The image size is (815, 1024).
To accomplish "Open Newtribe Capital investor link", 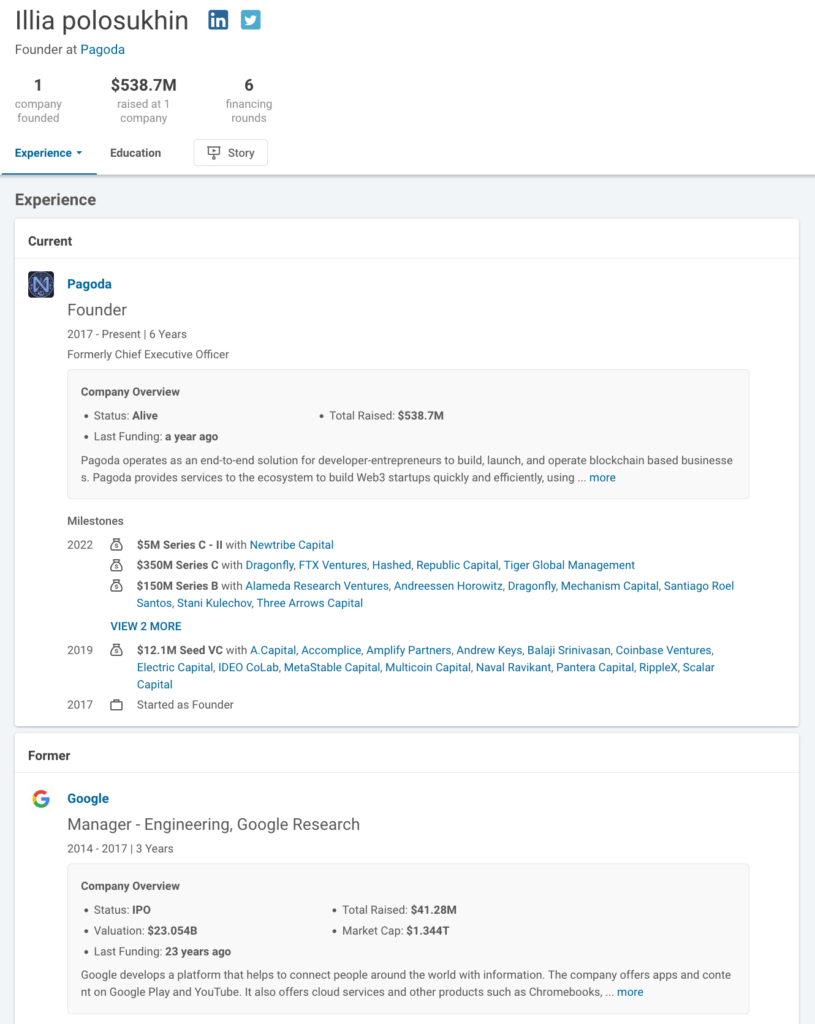I will tap(291, 545).
